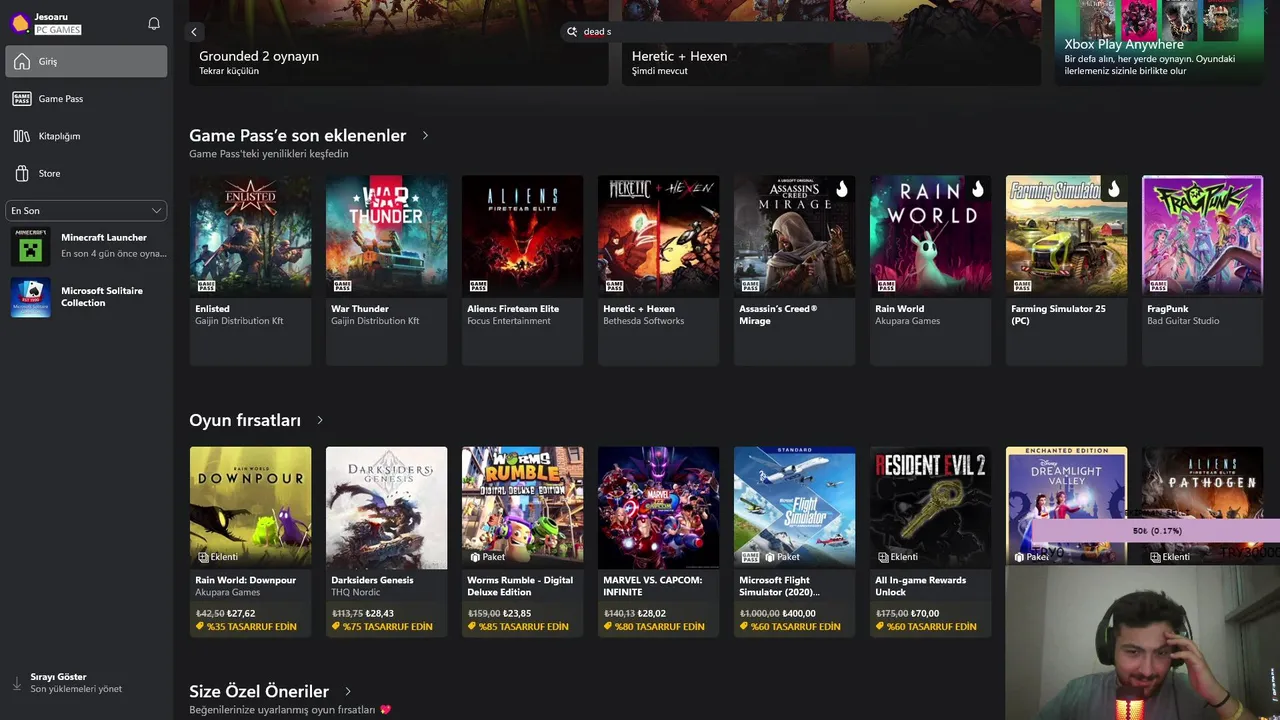
Task: Click %75 TASARRUF EDİN on Darksiders Genesis
Action: point(381,627)
